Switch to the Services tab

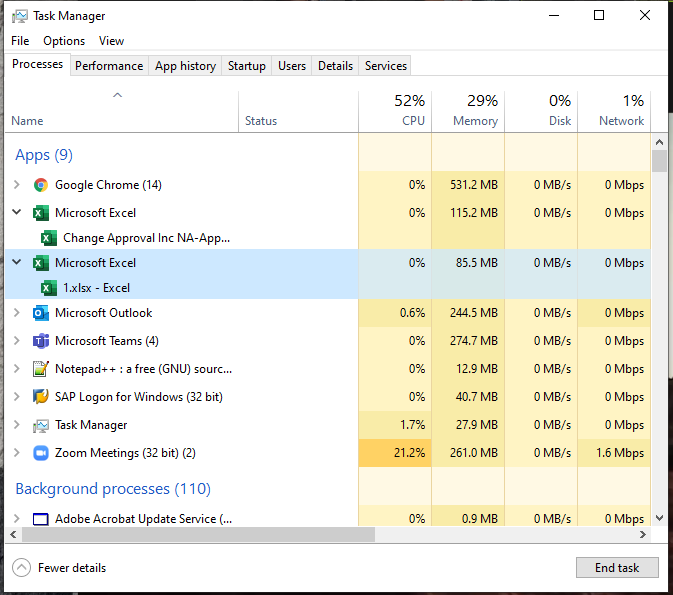click(386, 66)
